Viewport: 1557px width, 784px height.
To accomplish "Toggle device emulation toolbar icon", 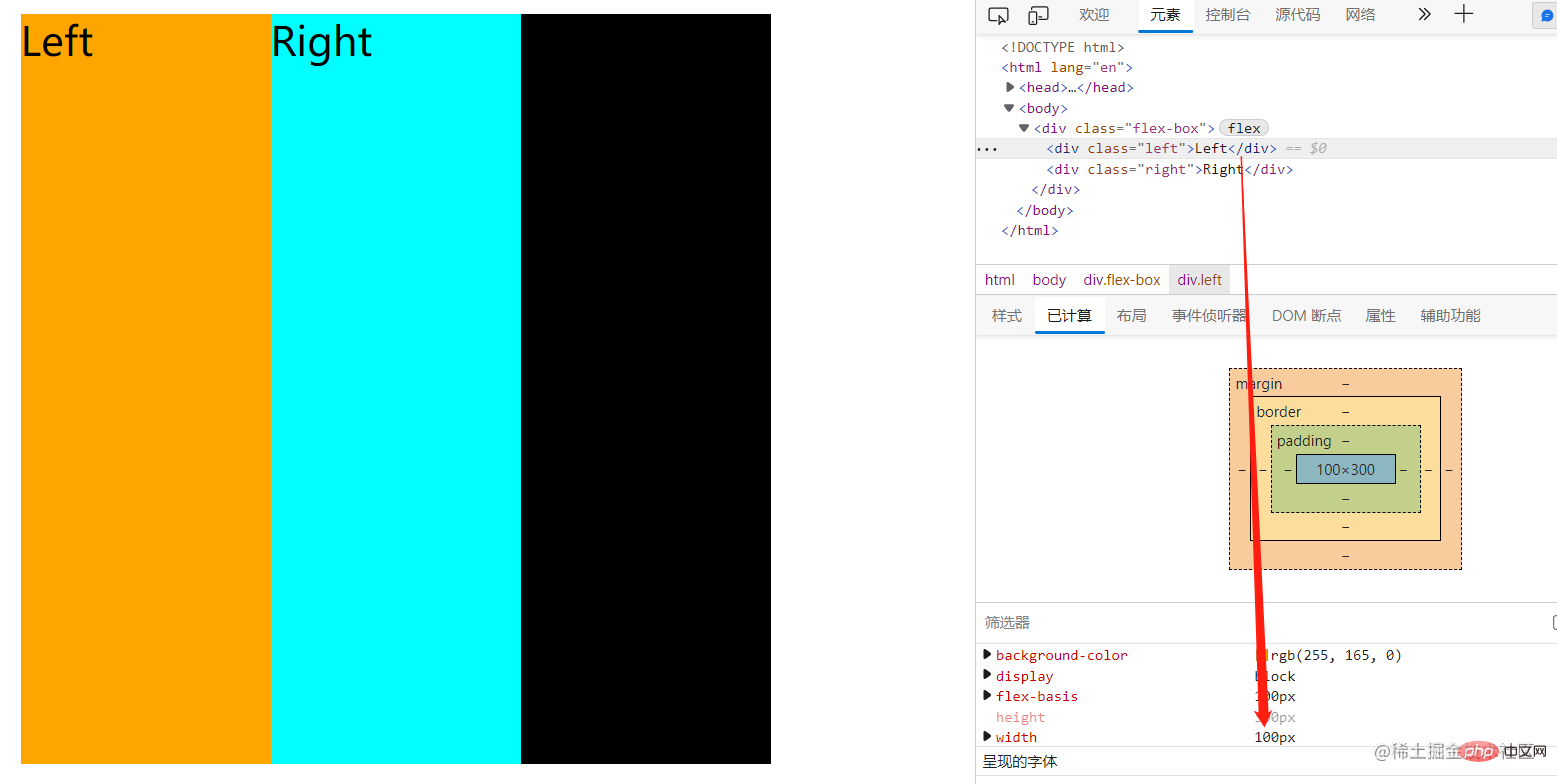I will coord(1038,15).
